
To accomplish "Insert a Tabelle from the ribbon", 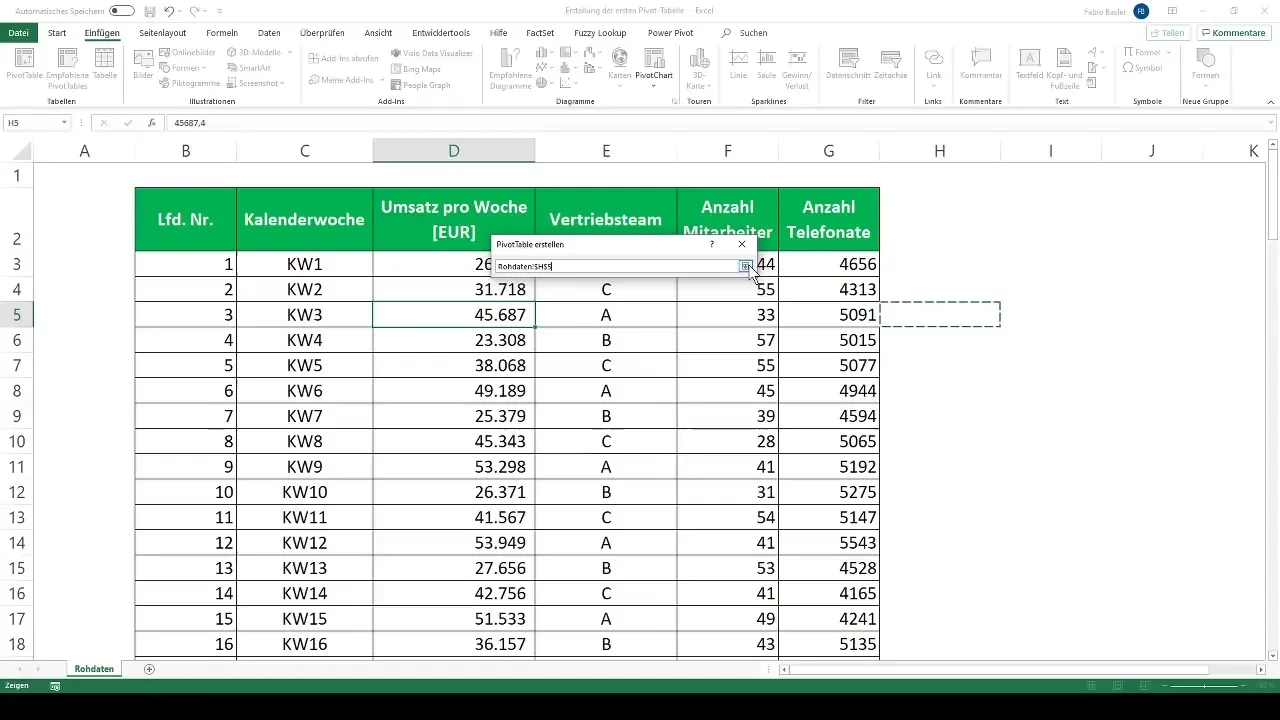I will coord(104,64).
